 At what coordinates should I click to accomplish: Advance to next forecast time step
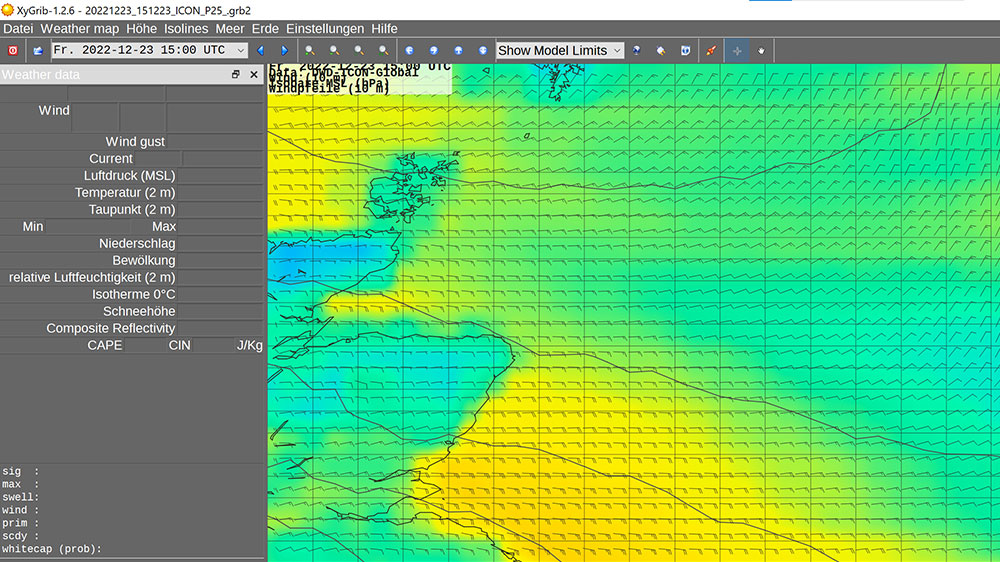point(284,50)
